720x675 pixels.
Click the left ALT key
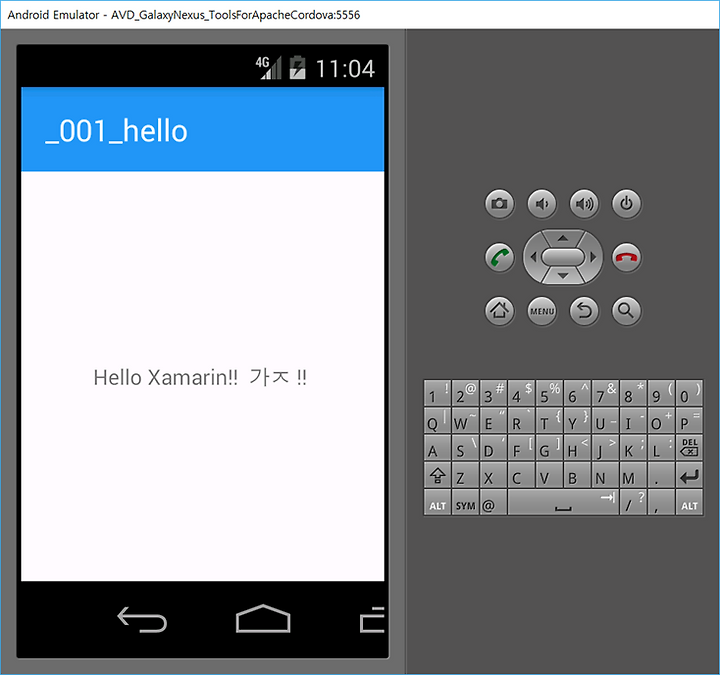coord(438,502)
